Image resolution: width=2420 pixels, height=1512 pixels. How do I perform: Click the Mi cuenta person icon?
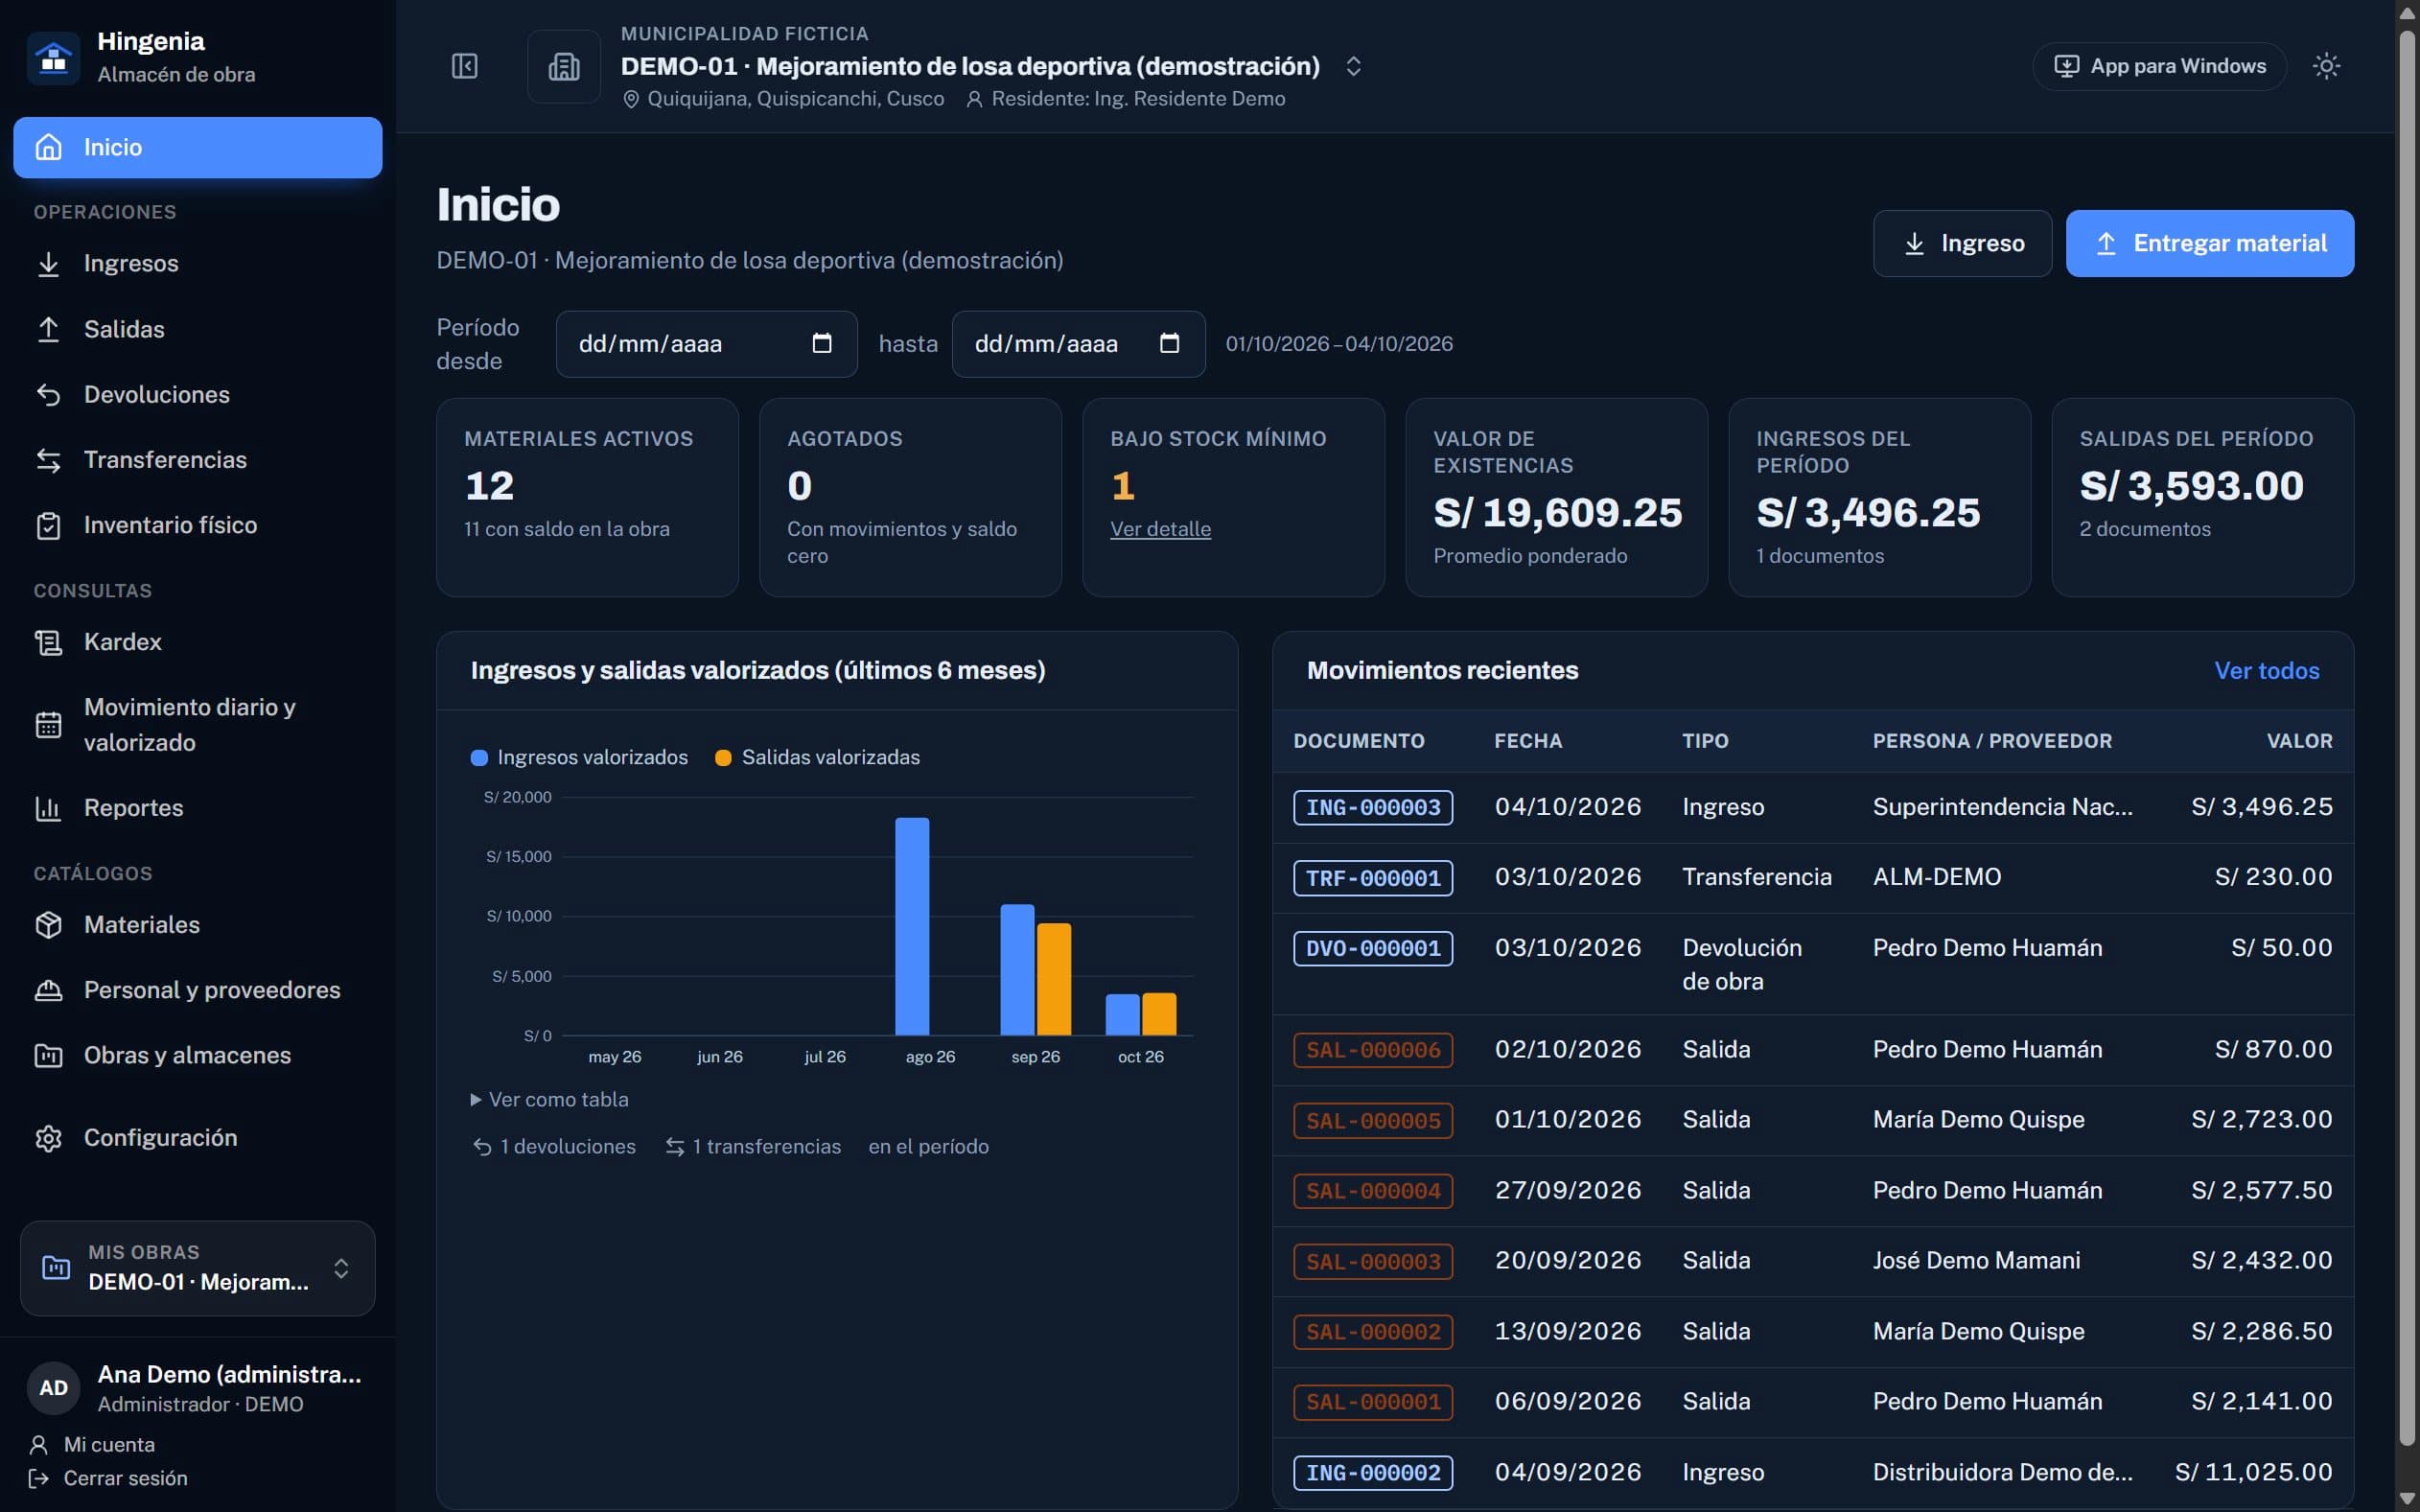(x=39, y=1444)
